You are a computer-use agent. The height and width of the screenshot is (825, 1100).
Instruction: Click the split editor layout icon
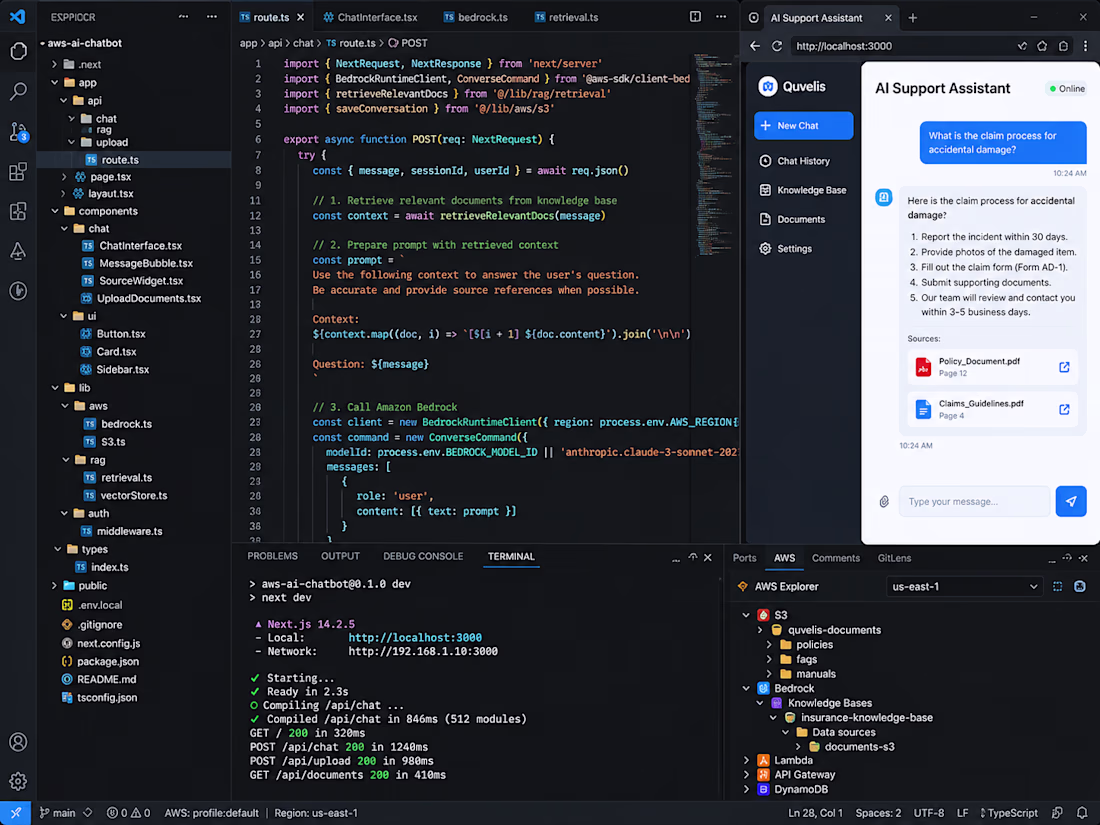[695, 17]
